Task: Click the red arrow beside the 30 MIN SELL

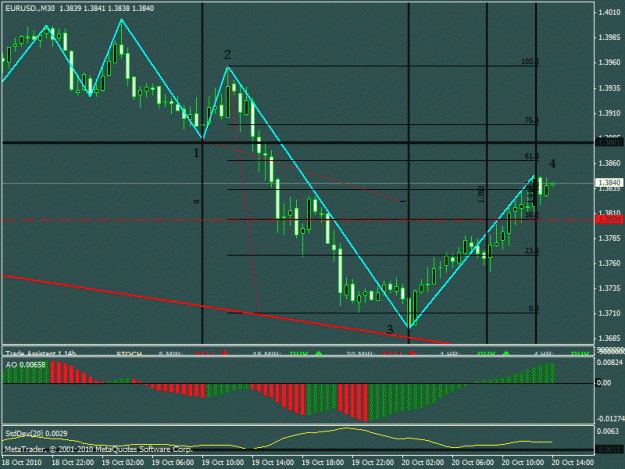Action: coord(412,353)
